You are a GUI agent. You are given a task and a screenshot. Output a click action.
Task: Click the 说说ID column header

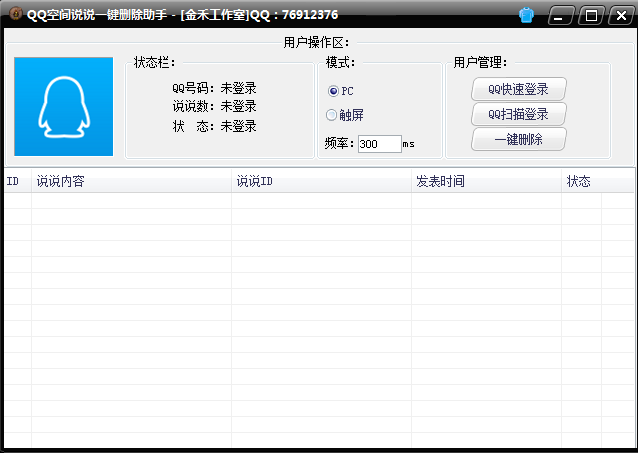pyautogui.click(x=321, y=181)
